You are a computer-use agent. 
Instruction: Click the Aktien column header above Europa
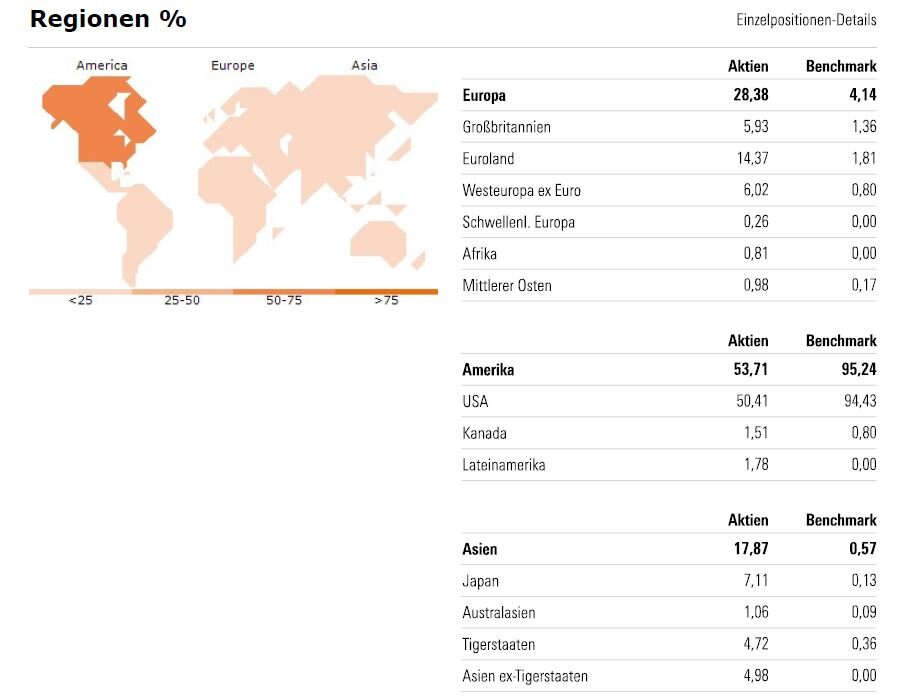(x=748, y=66)
